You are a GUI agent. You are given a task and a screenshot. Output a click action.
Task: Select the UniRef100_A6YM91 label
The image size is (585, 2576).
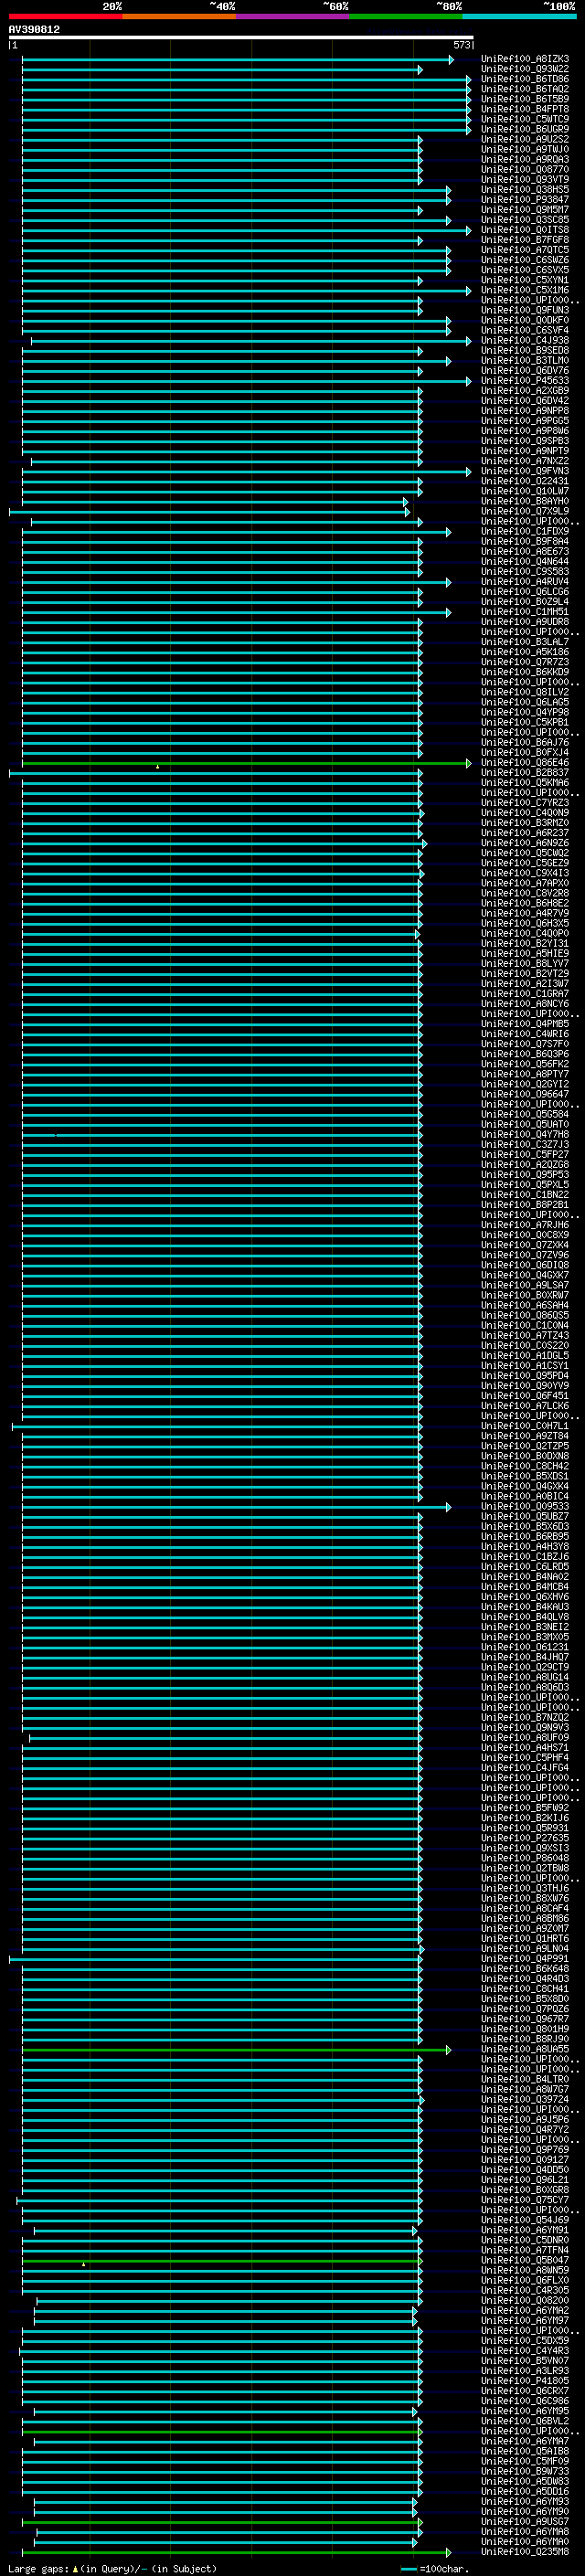pyautogui.click(x=525, y=2230)
